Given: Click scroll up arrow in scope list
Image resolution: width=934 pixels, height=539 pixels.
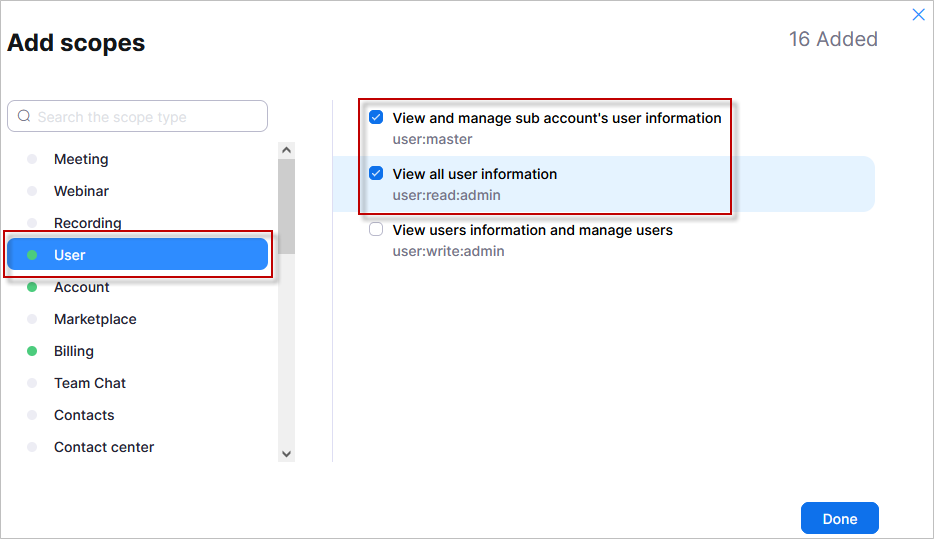Looking at the screenshot, I should tap(287, 150).
